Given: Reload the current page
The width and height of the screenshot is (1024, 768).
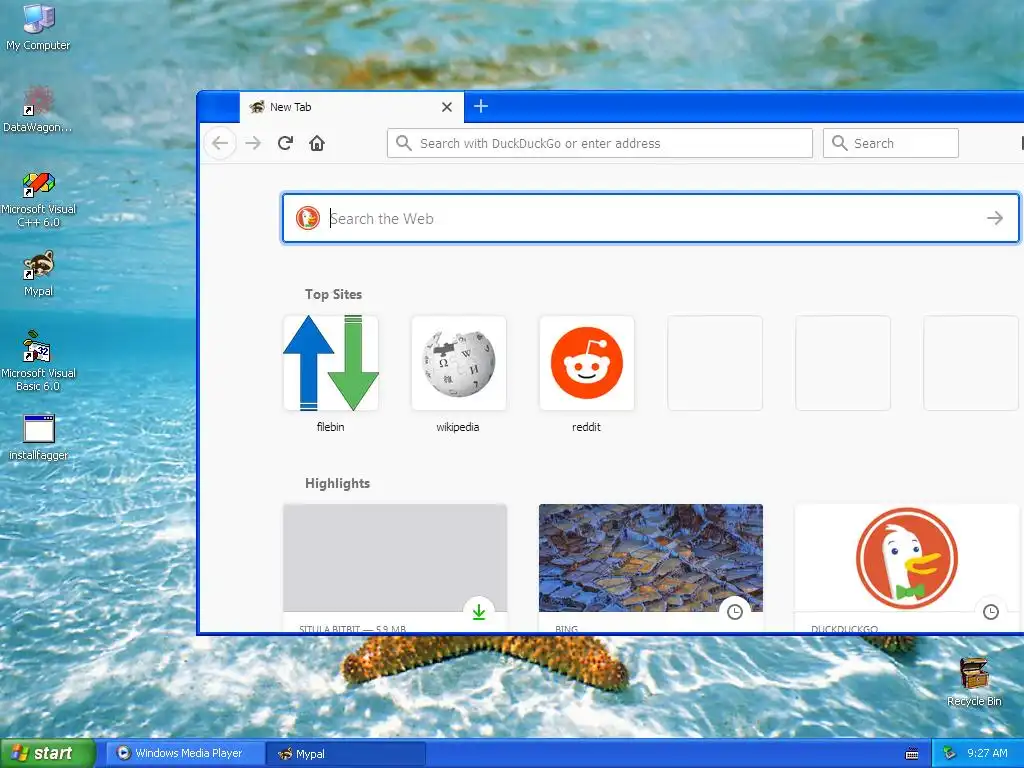Looking at the screenshot, I should pos(285,143).
